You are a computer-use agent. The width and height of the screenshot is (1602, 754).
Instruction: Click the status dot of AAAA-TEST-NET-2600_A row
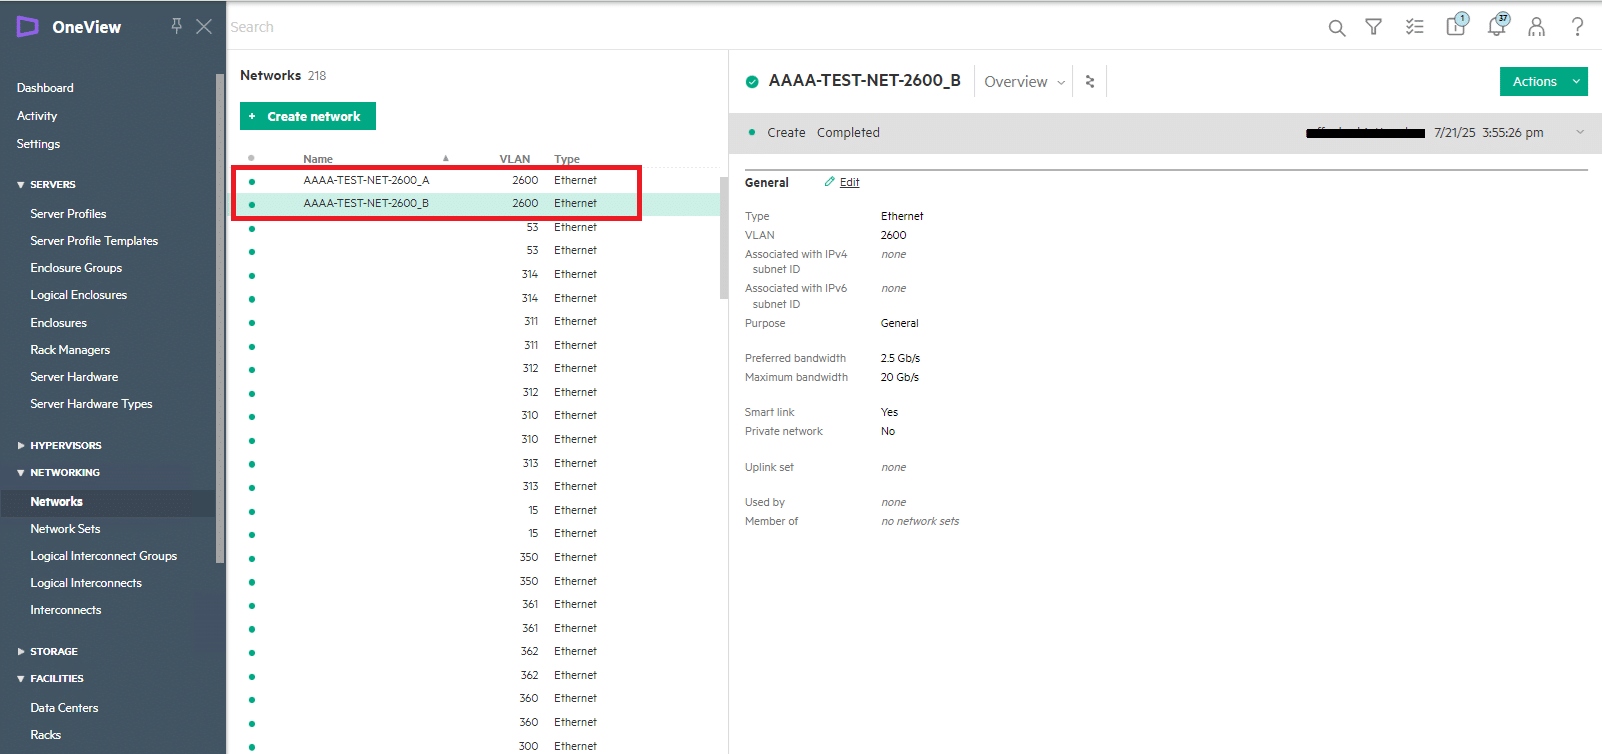252,181
